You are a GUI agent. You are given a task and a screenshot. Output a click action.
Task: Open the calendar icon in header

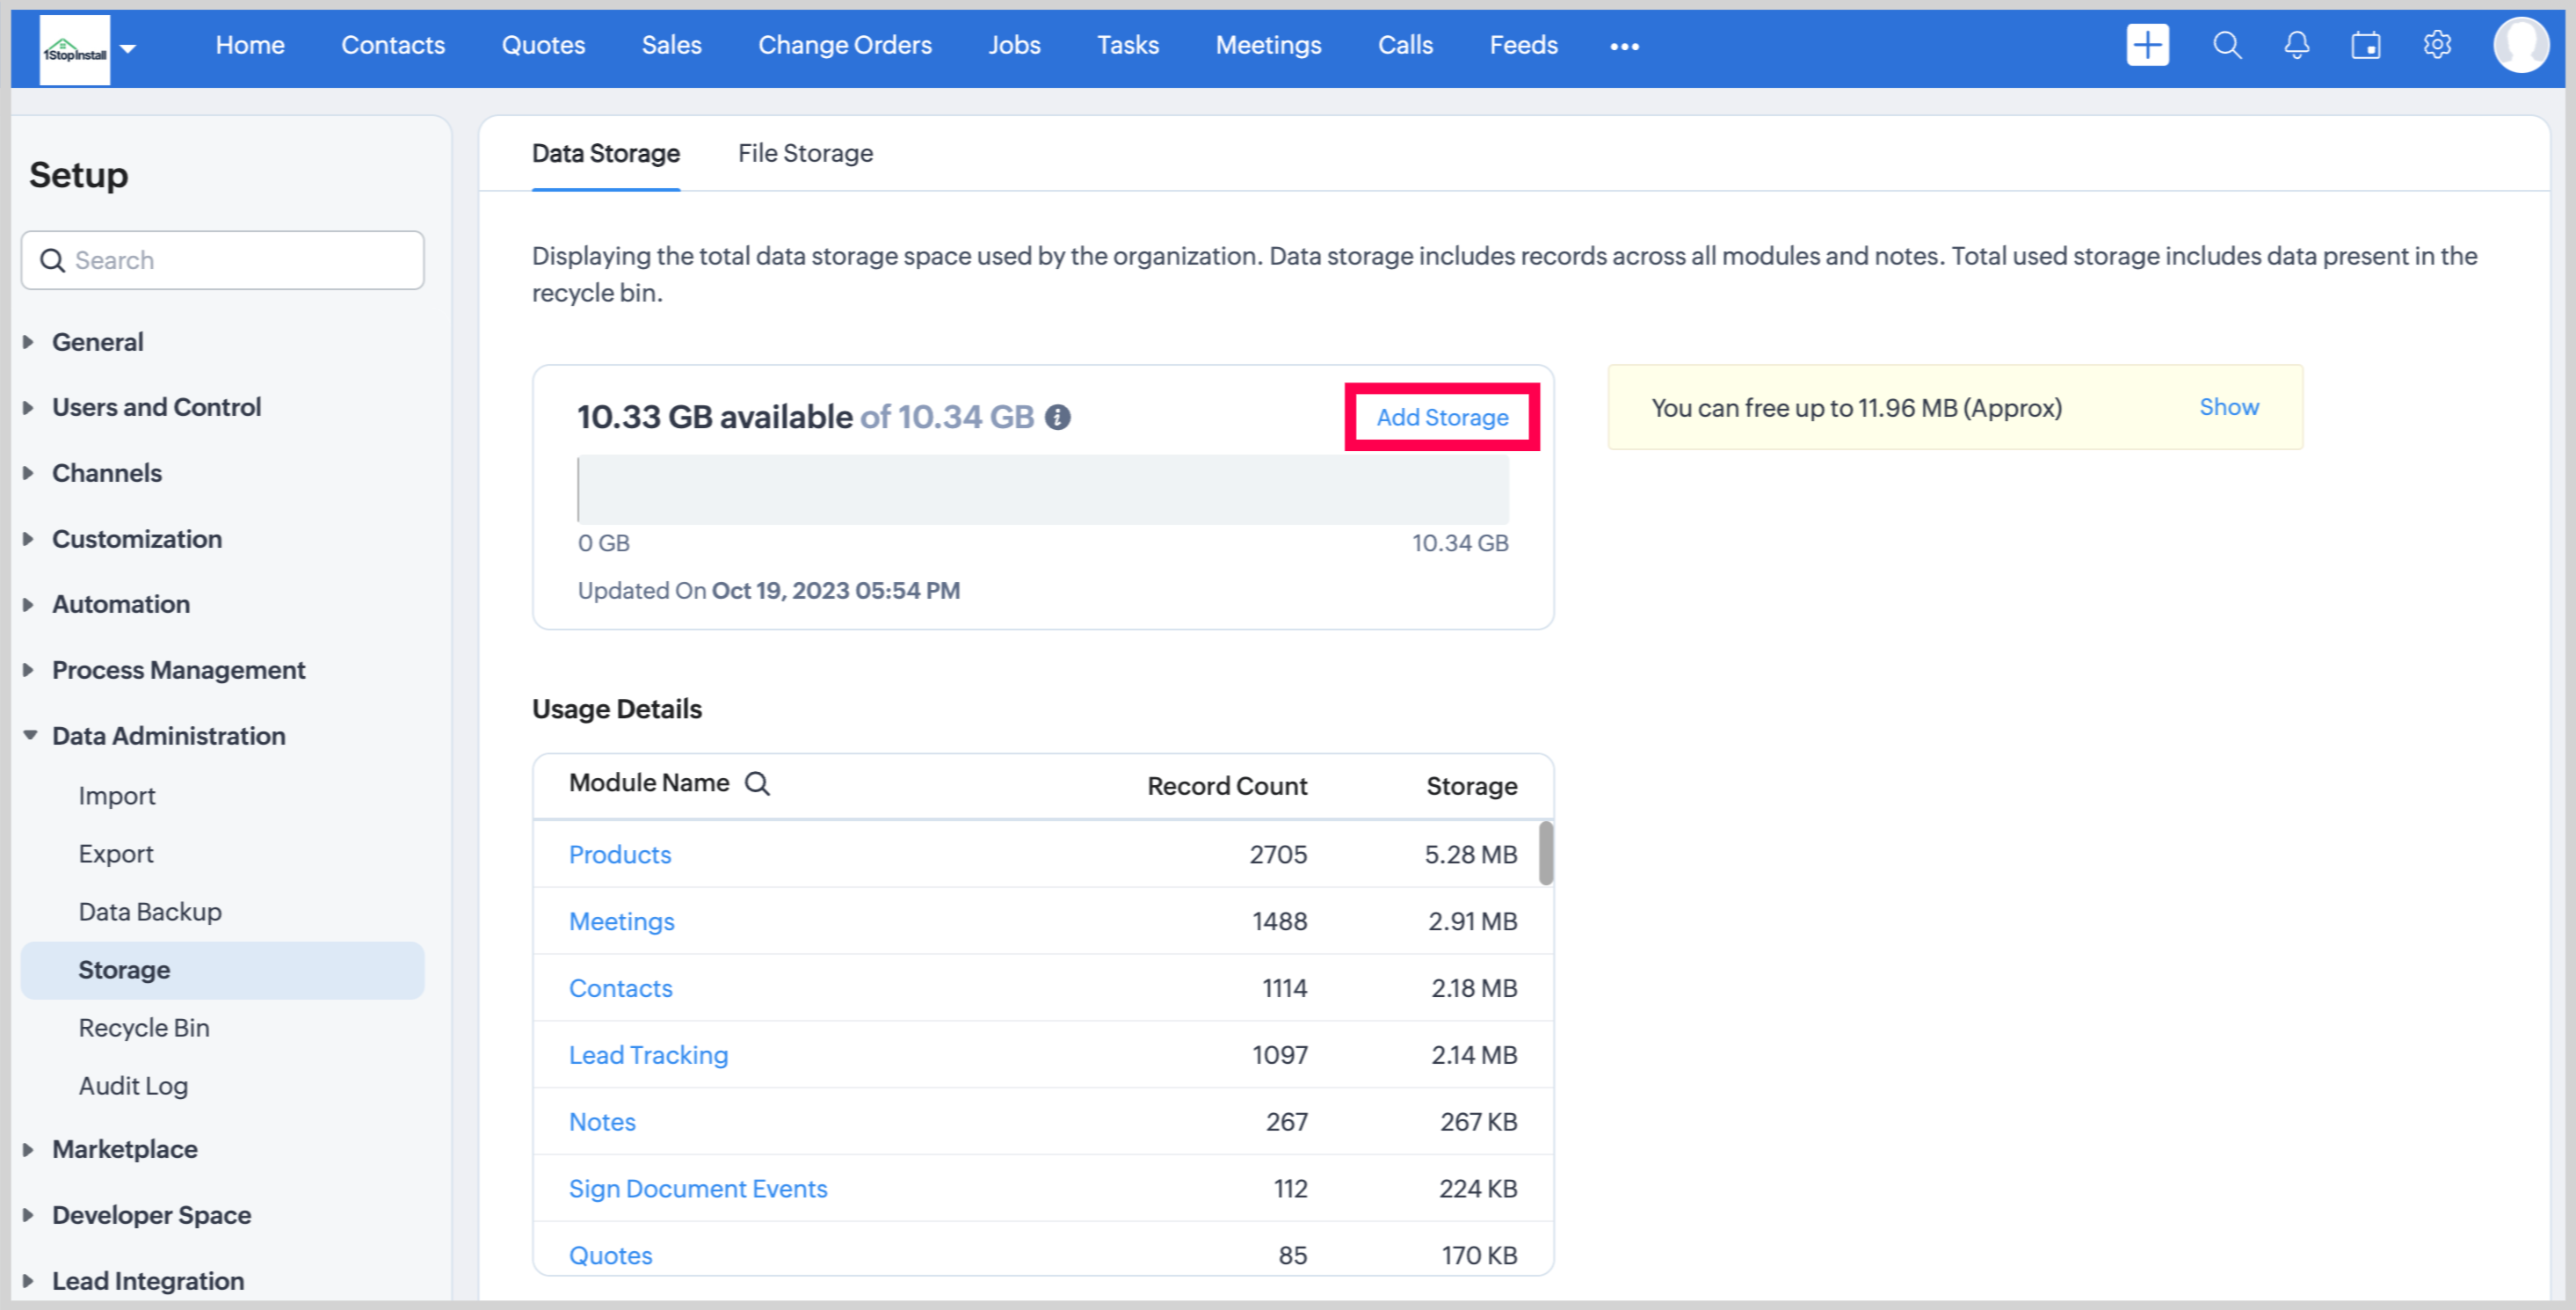2366,45
